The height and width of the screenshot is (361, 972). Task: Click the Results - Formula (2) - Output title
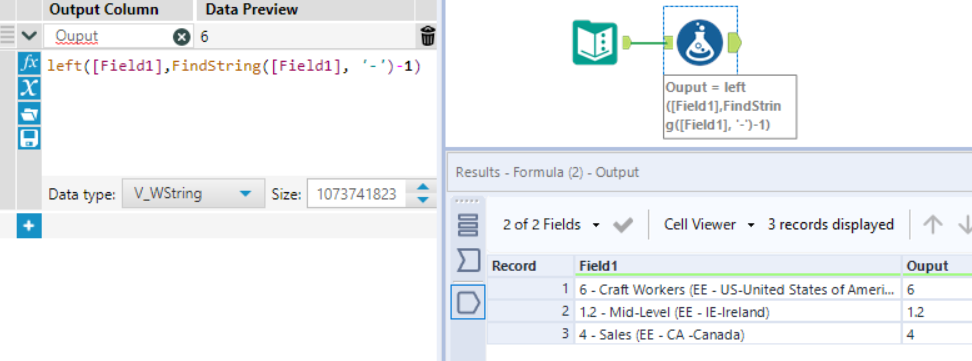point(547,172)
